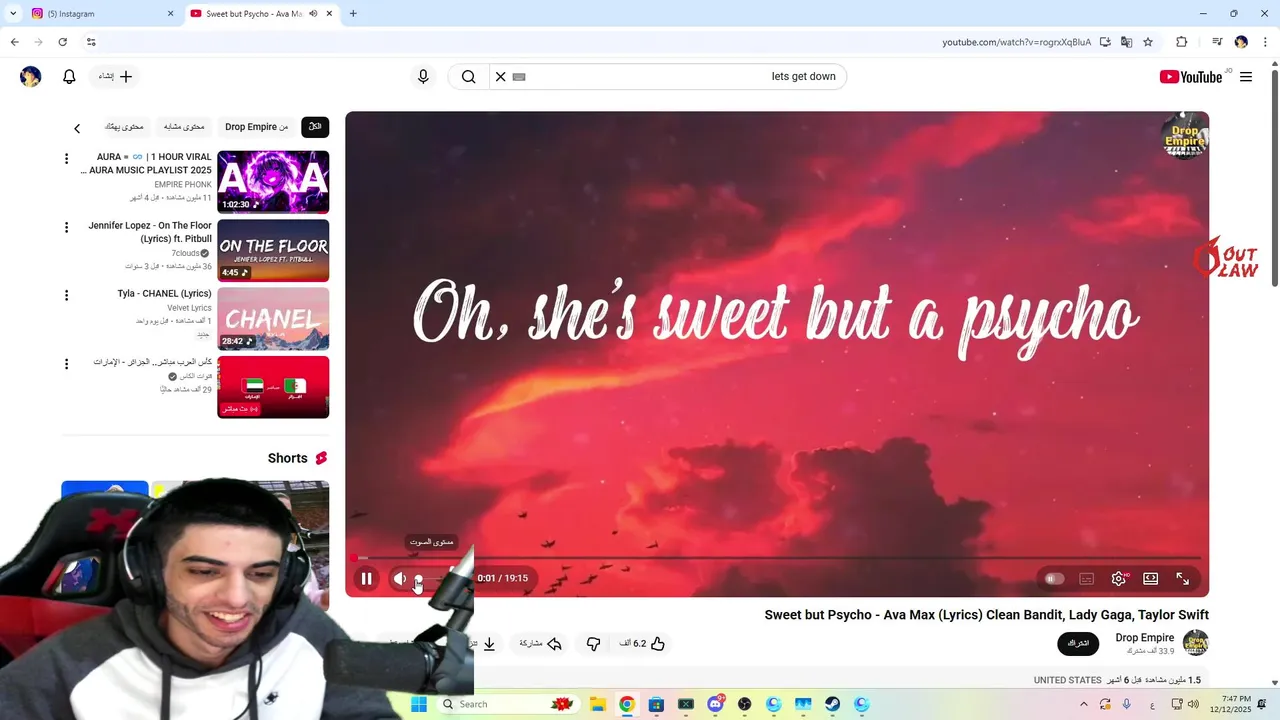1280x720 pixels.
Task: Open options menu for Arab Cup live video
Action: click(x=67, y=363)
